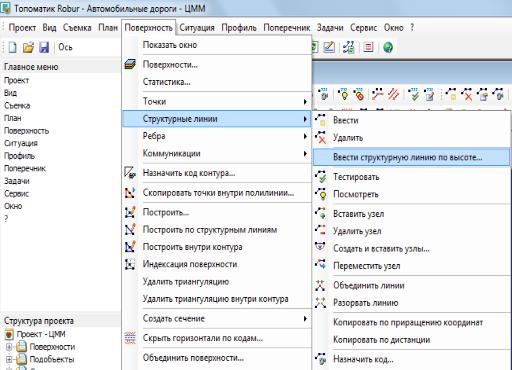
Task: Click the green globe icon in the toolbar
Action: [x=388, y=47]
